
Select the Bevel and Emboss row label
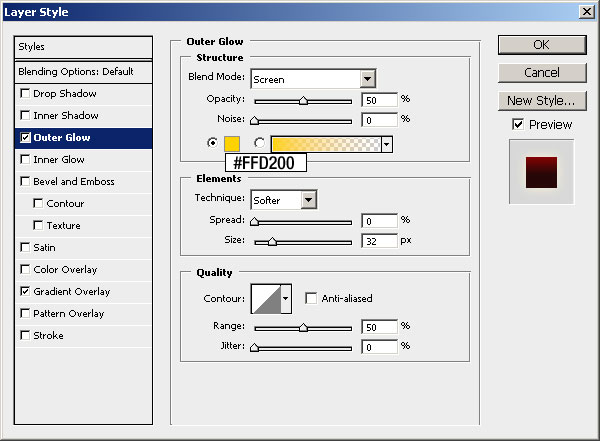click(x=74, y=181)
